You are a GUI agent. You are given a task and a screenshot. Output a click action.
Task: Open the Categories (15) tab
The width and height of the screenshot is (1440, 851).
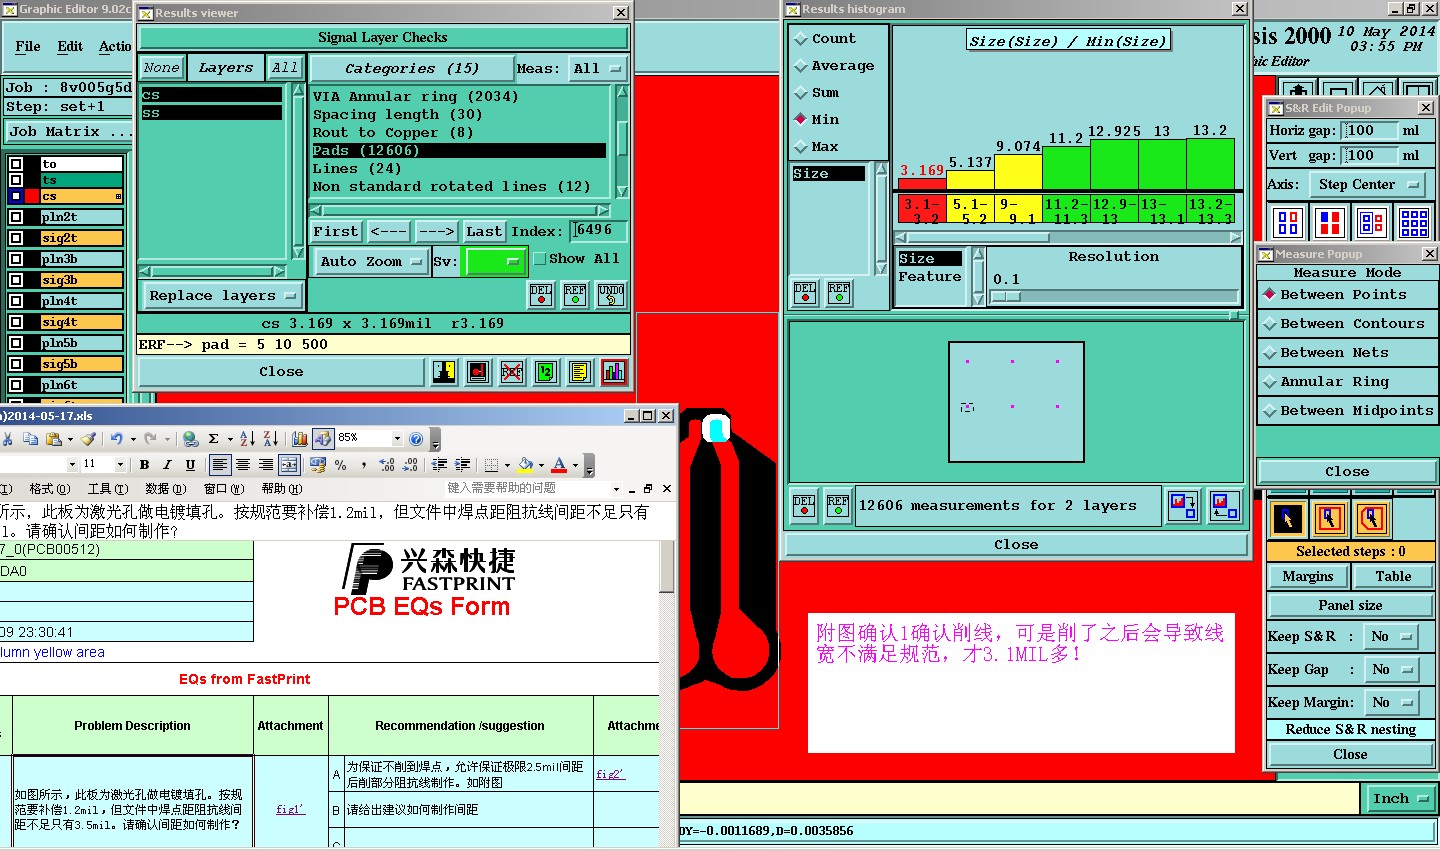(x=411, y=69)
